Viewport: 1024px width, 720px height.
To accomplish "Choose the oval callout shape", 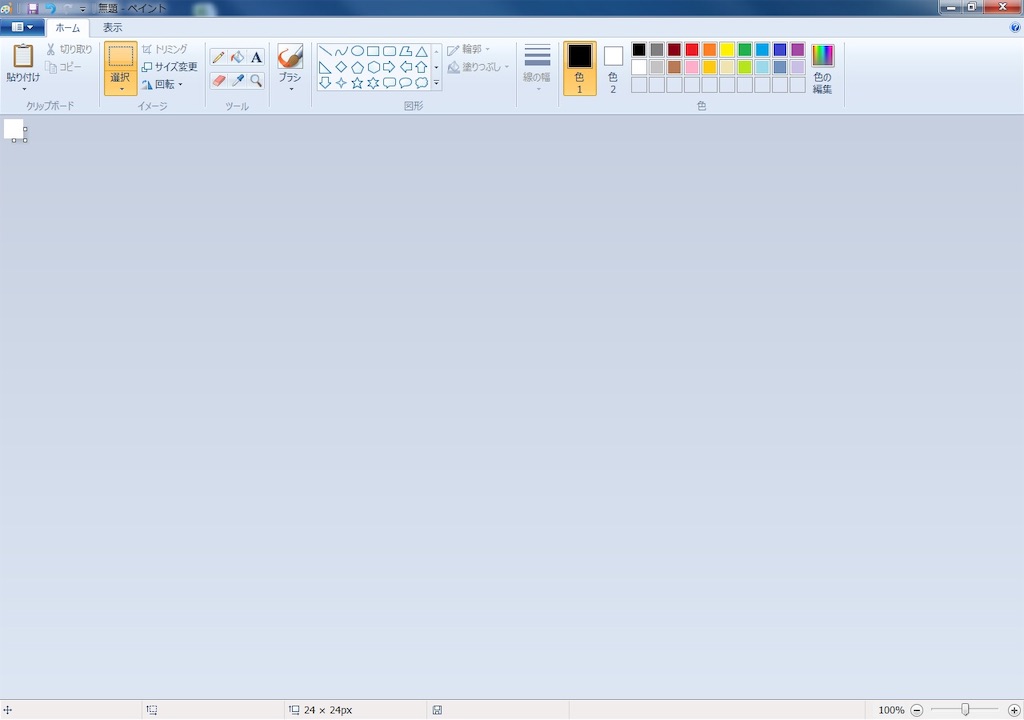I will (x=406, y=82).
